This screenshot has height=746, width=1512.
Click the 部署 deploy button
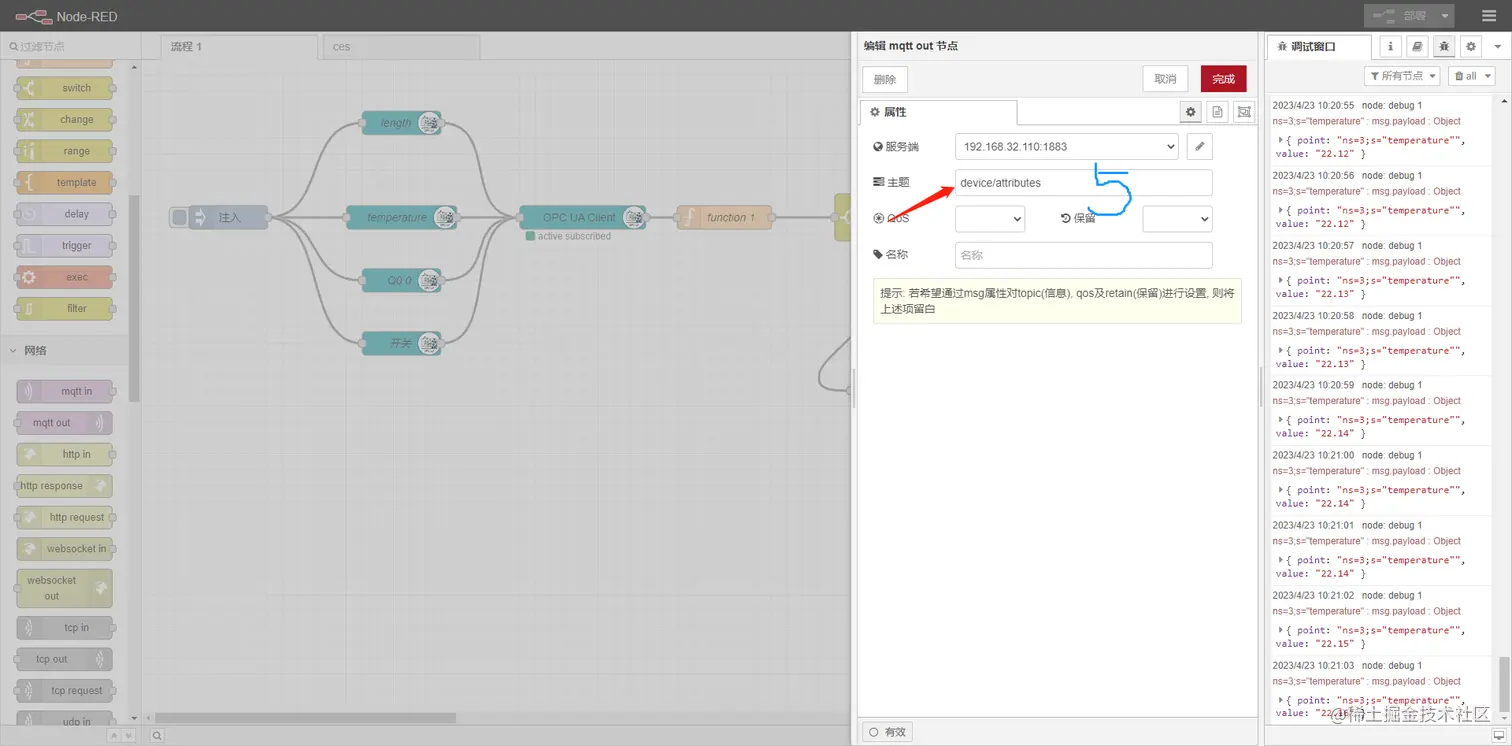pos(1401,16)
